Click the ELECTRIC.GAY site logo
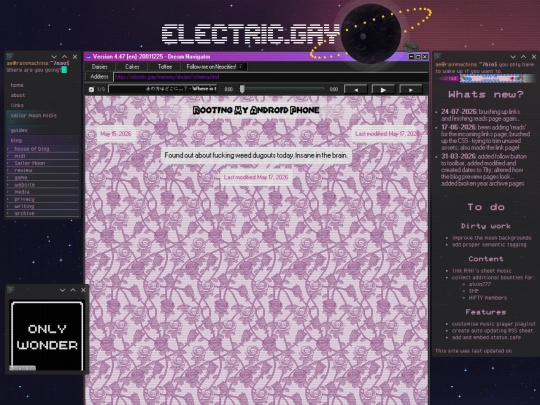This screenshot has height=405, width=540. 251,34
